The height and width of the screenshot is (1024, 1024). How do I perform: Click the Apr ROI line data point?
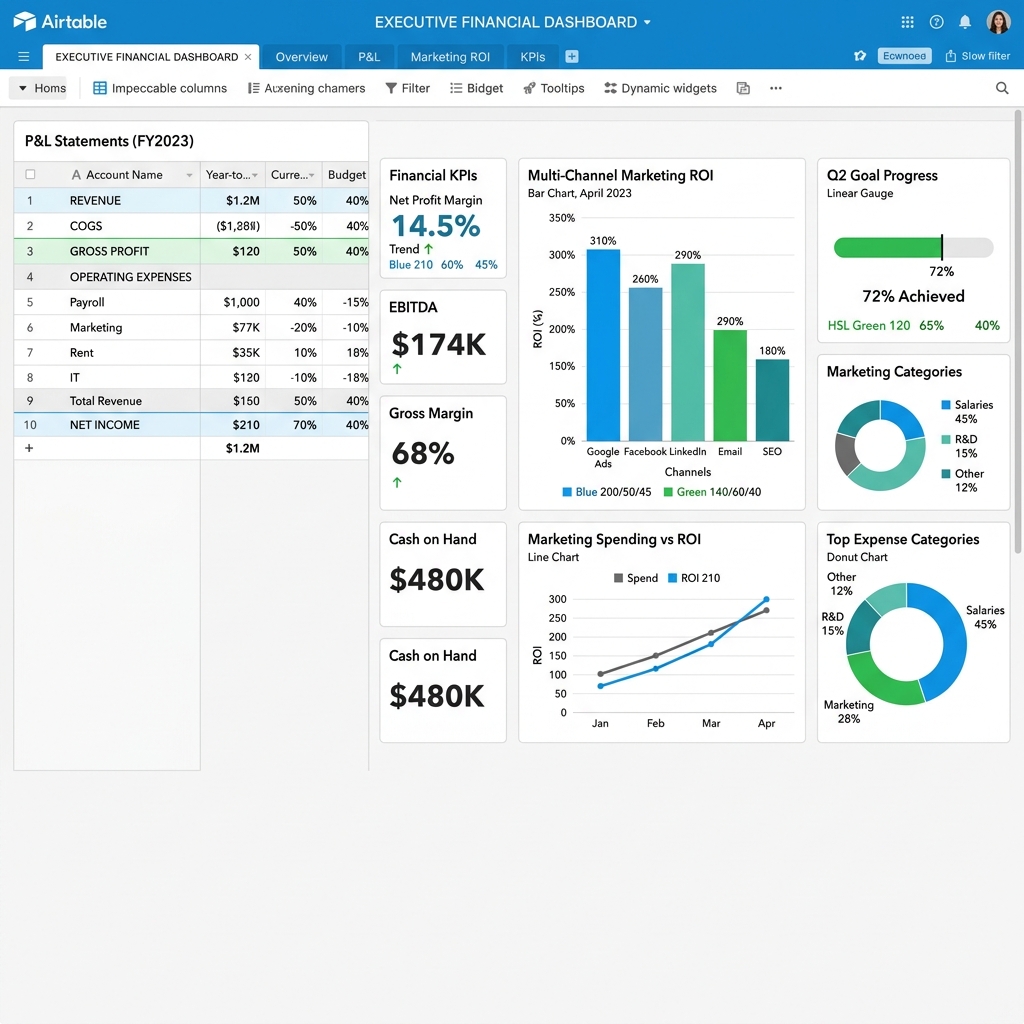[766, 599]
